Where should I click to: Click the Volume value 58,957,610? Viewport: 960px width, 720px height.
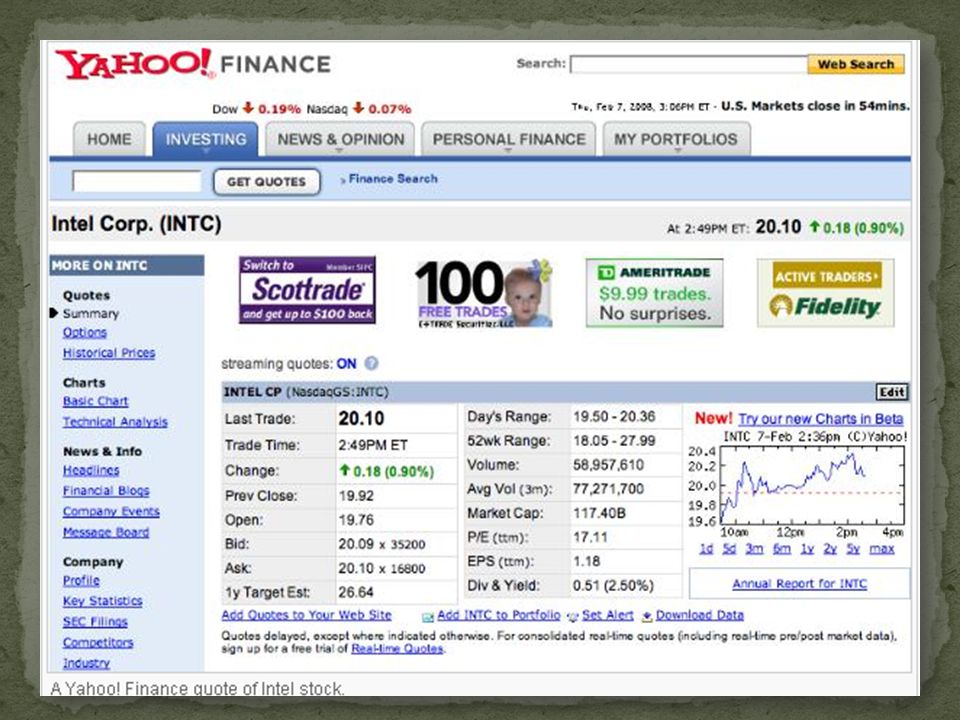pos(608,465)
